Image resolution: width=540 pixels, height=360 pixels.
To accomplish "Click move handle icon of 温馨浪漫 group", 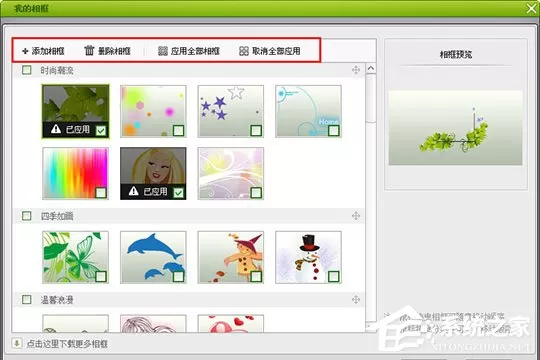I will [356, 299].
